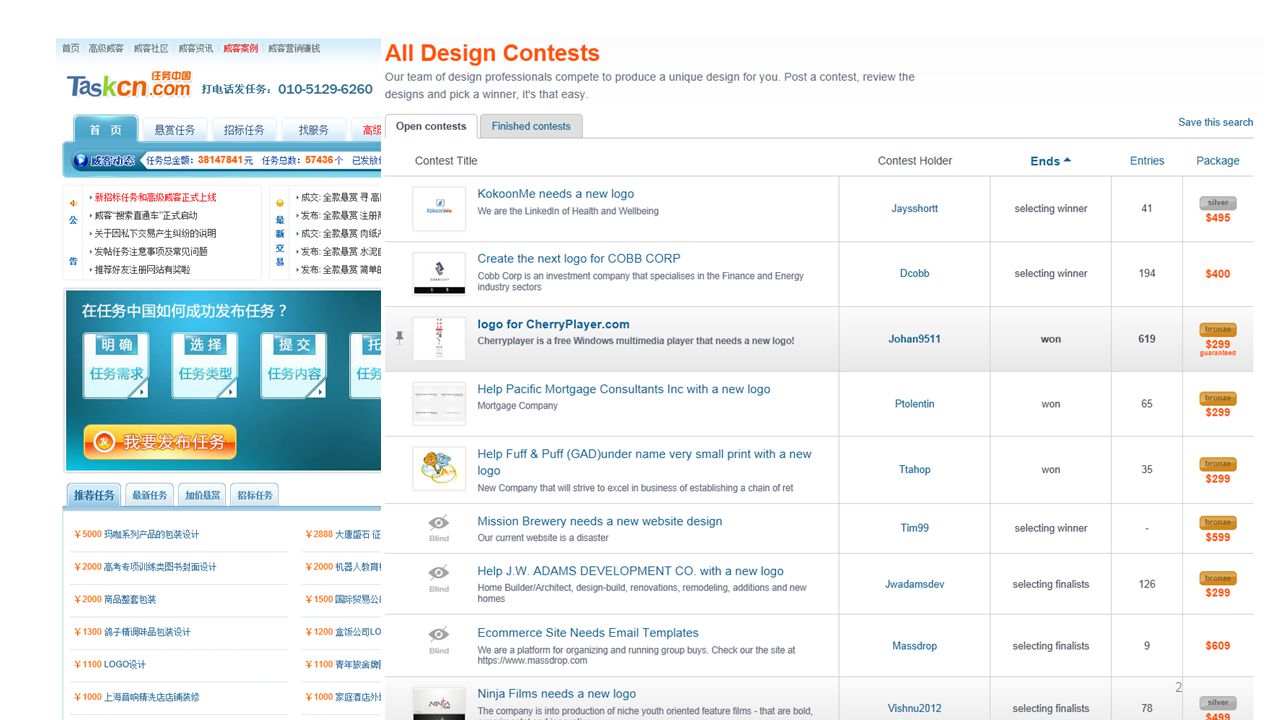The height and width of the screenshot is (720, 1280).
Task: Open contest holder Massdrop's profile
Action: (x=914, y=646)
